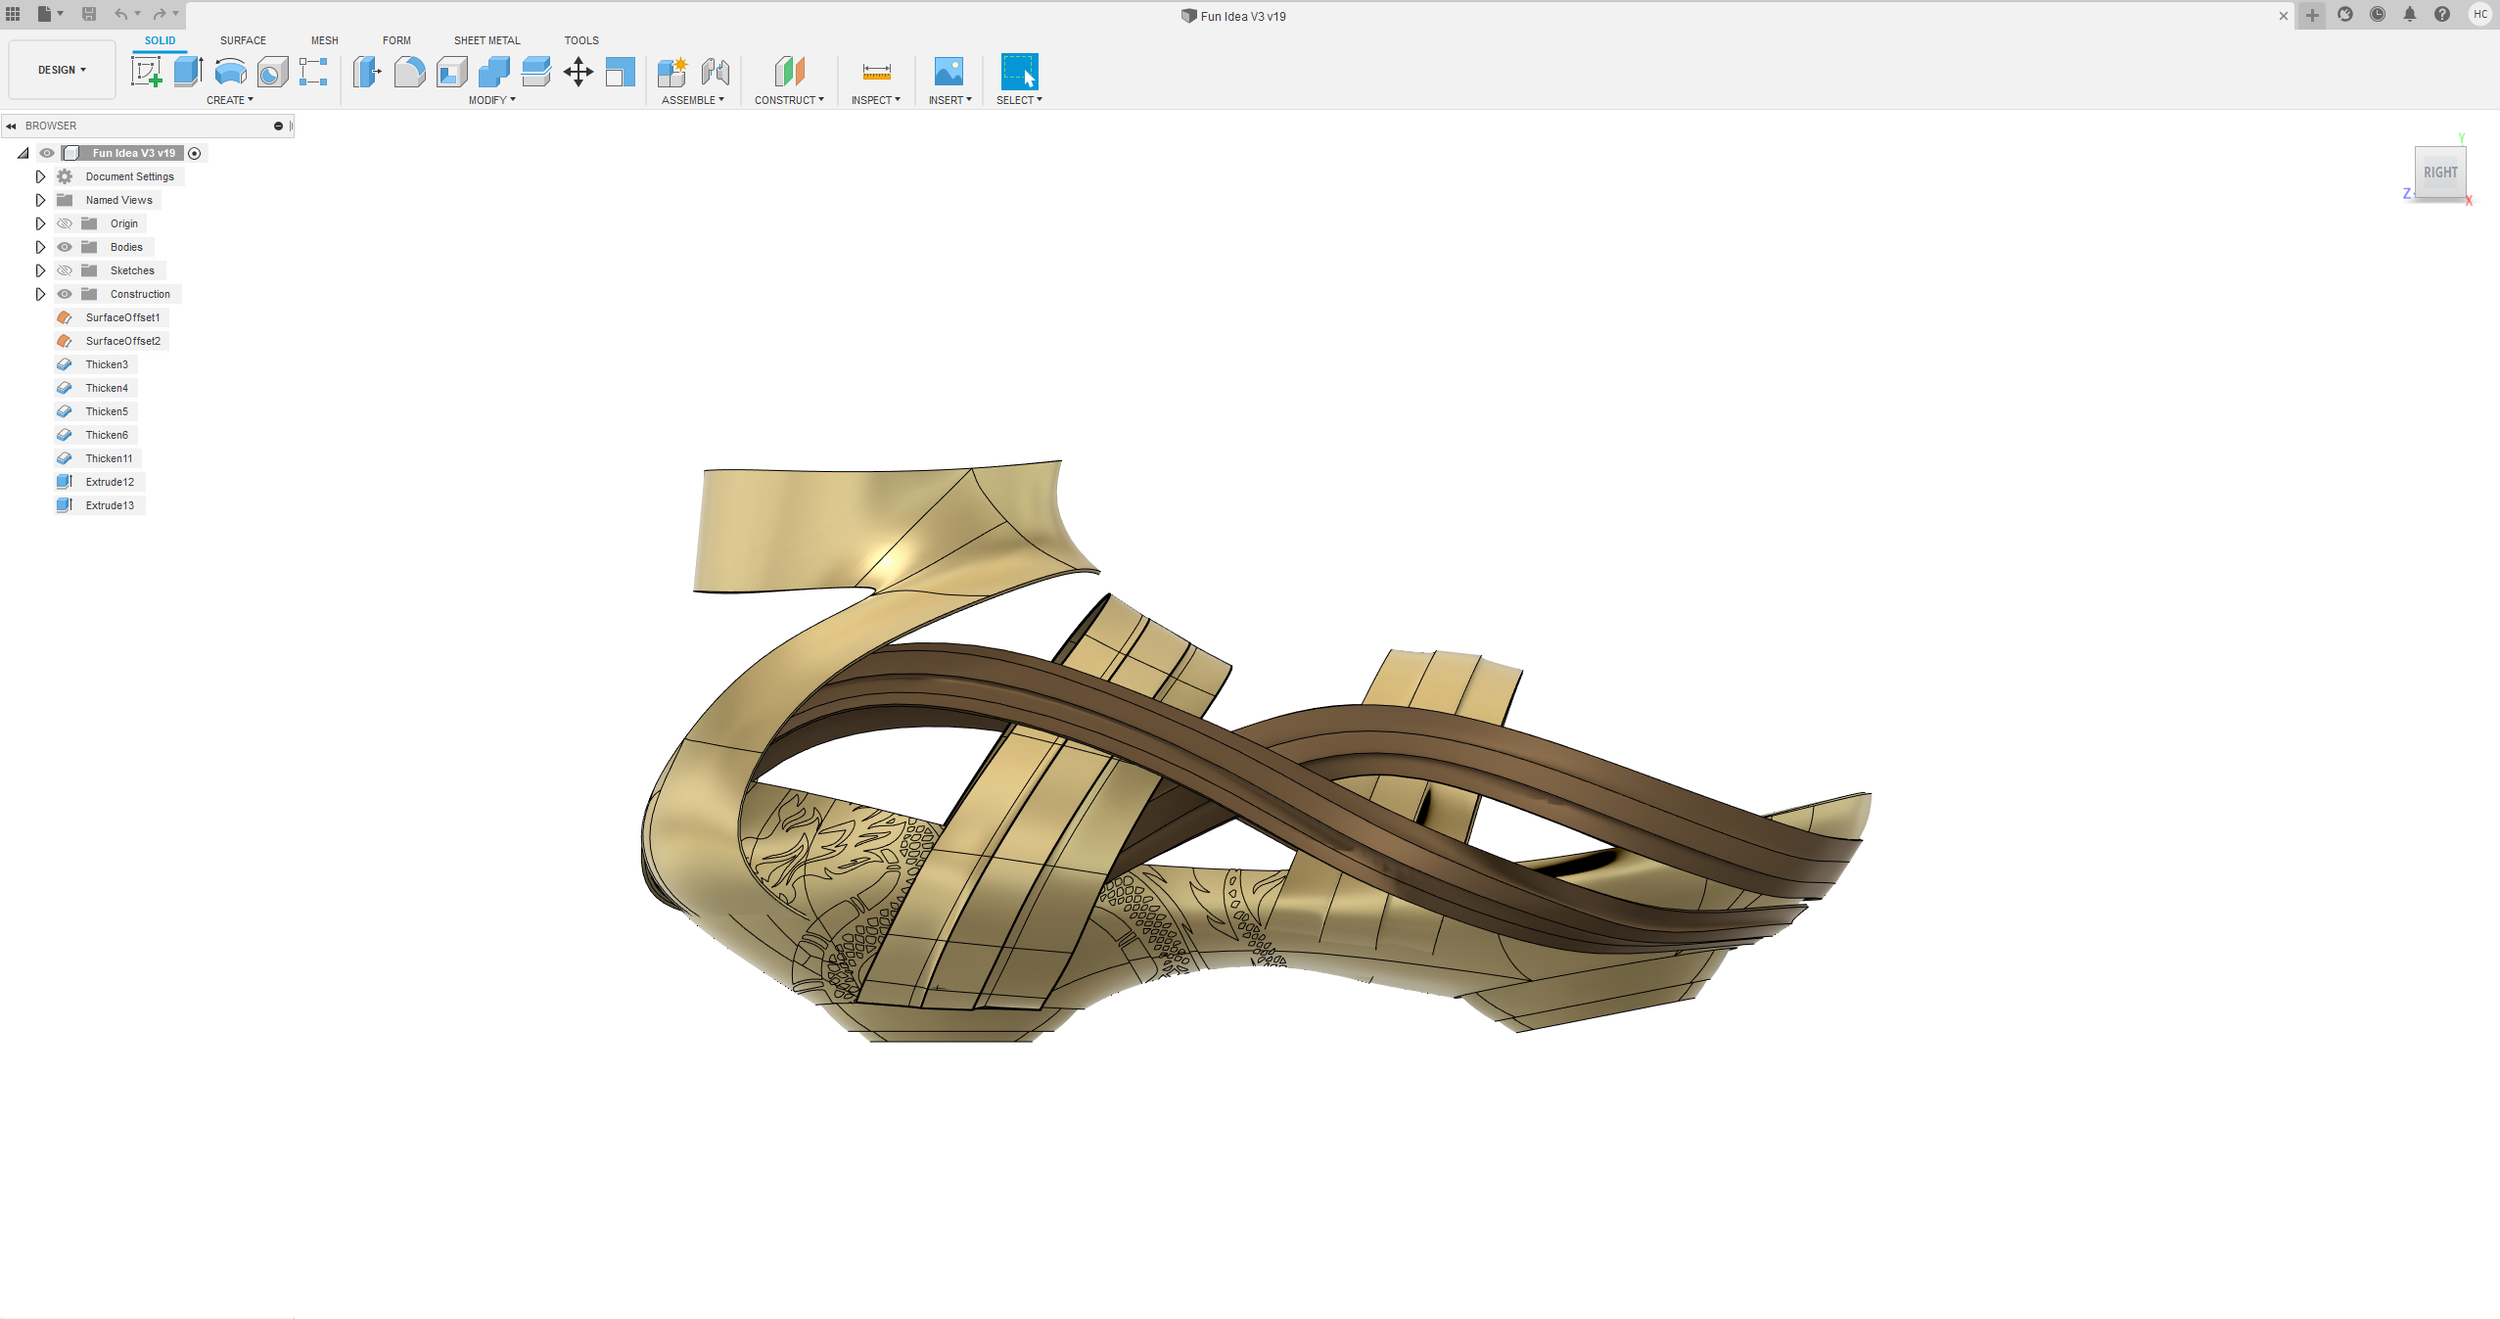This screenshot has width=2500, height=1319.
Task: Toggle visibility of the Origin folder
Action: point(65,224)
